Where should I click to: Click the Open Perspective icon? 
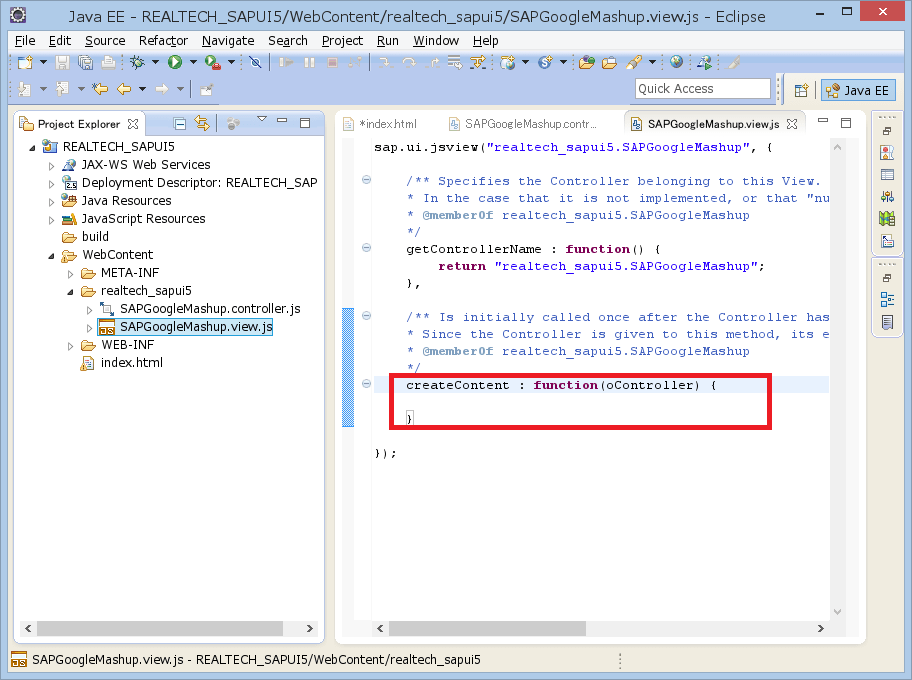(801, 90)
